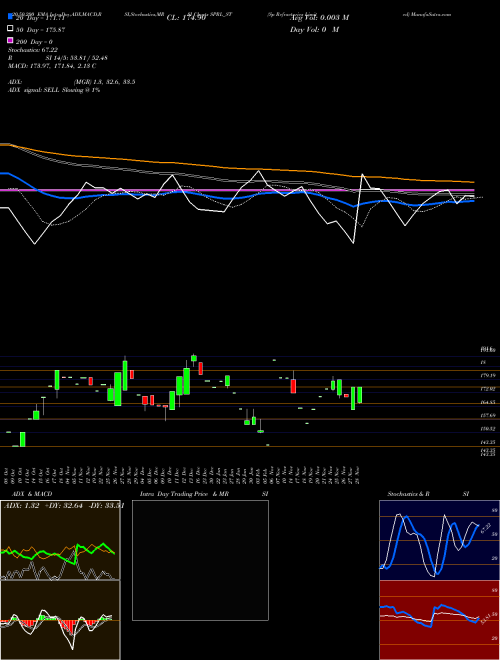Click the ADX (MGR) values line

[x=71, y=82]
